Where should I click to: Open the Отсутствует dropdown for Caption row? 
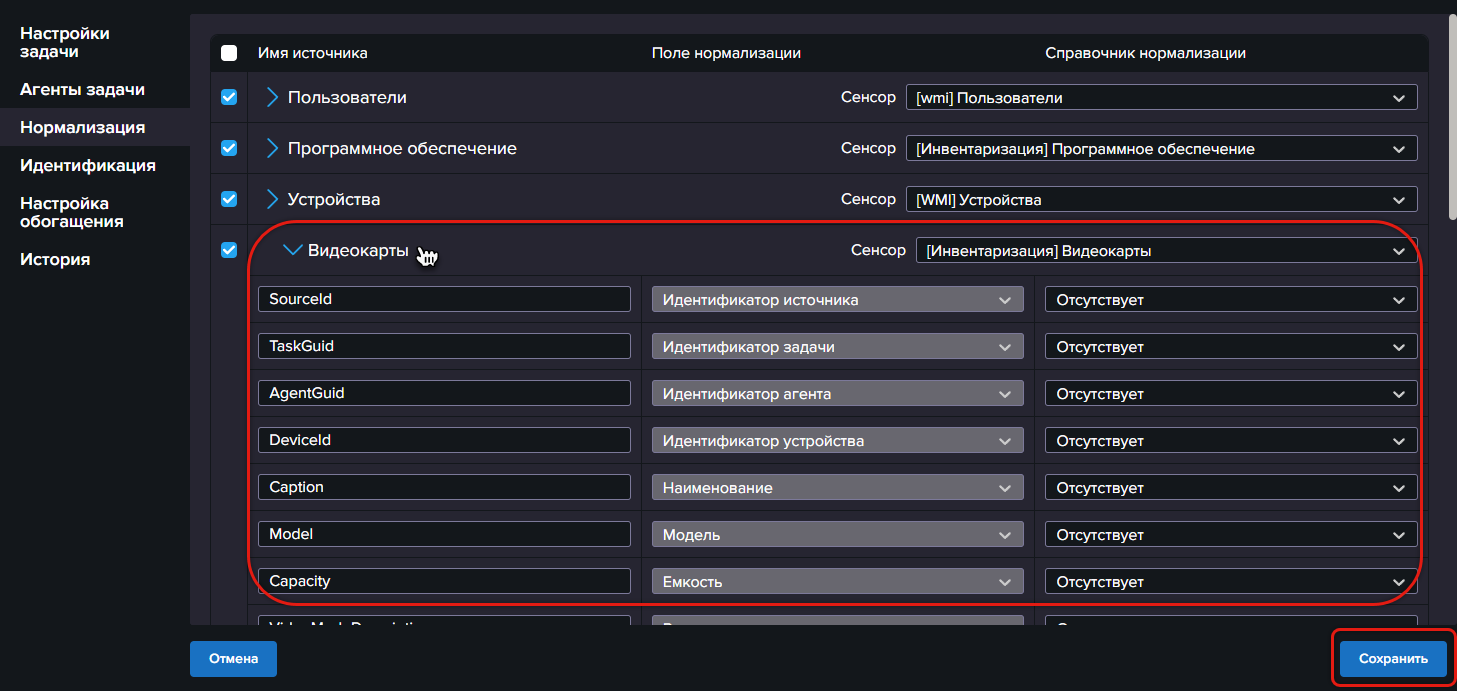coord(1230,488)
